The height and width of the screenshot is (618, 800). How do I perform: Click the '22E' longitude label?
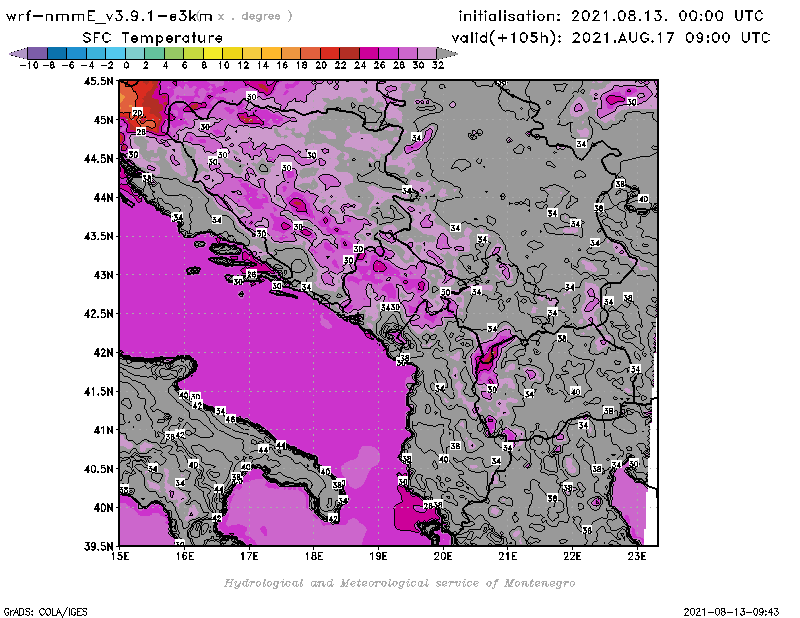pos(572,556)
